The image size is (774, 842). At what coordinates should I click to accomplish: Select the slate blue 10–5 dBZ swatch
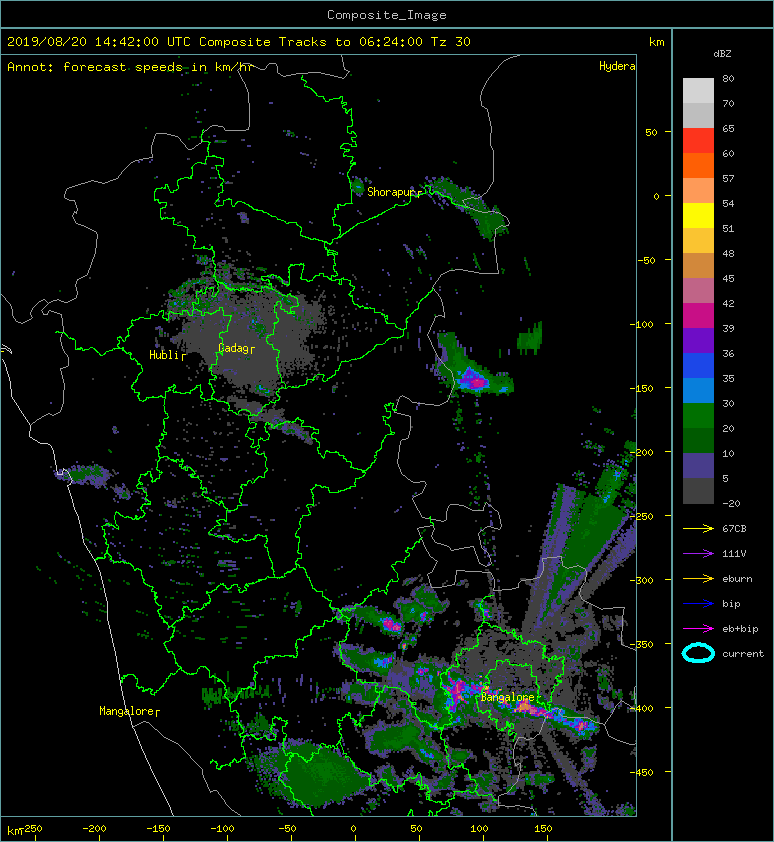point(698,466)
